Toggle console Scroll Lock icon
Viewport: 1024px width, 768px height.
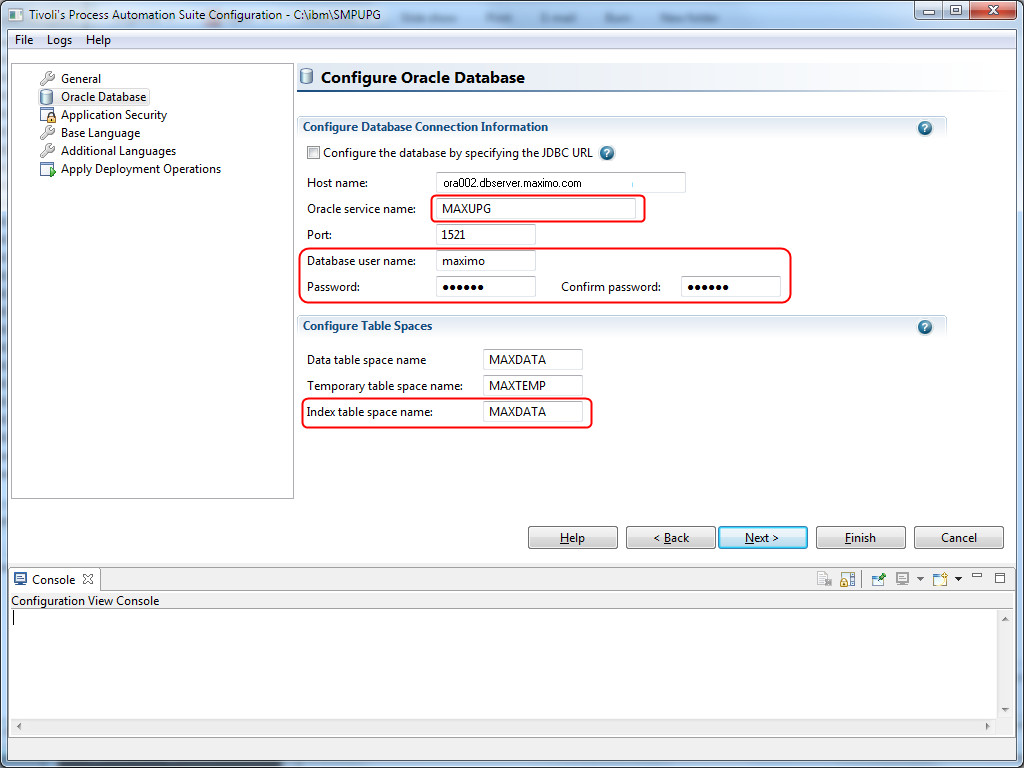pos(847,579)
